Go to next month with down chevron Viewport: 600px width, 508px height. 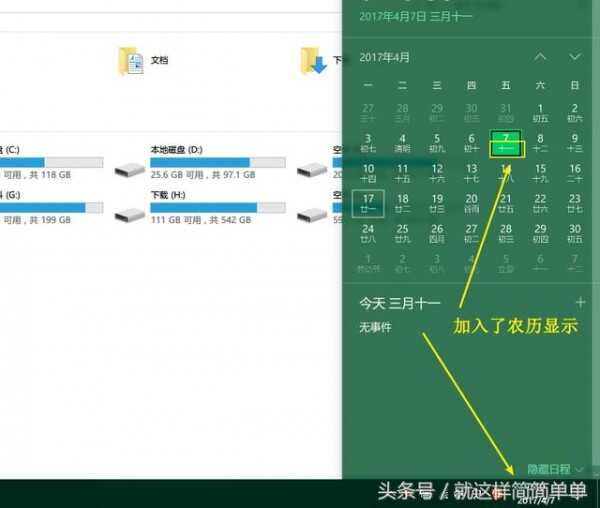point(574,57)
